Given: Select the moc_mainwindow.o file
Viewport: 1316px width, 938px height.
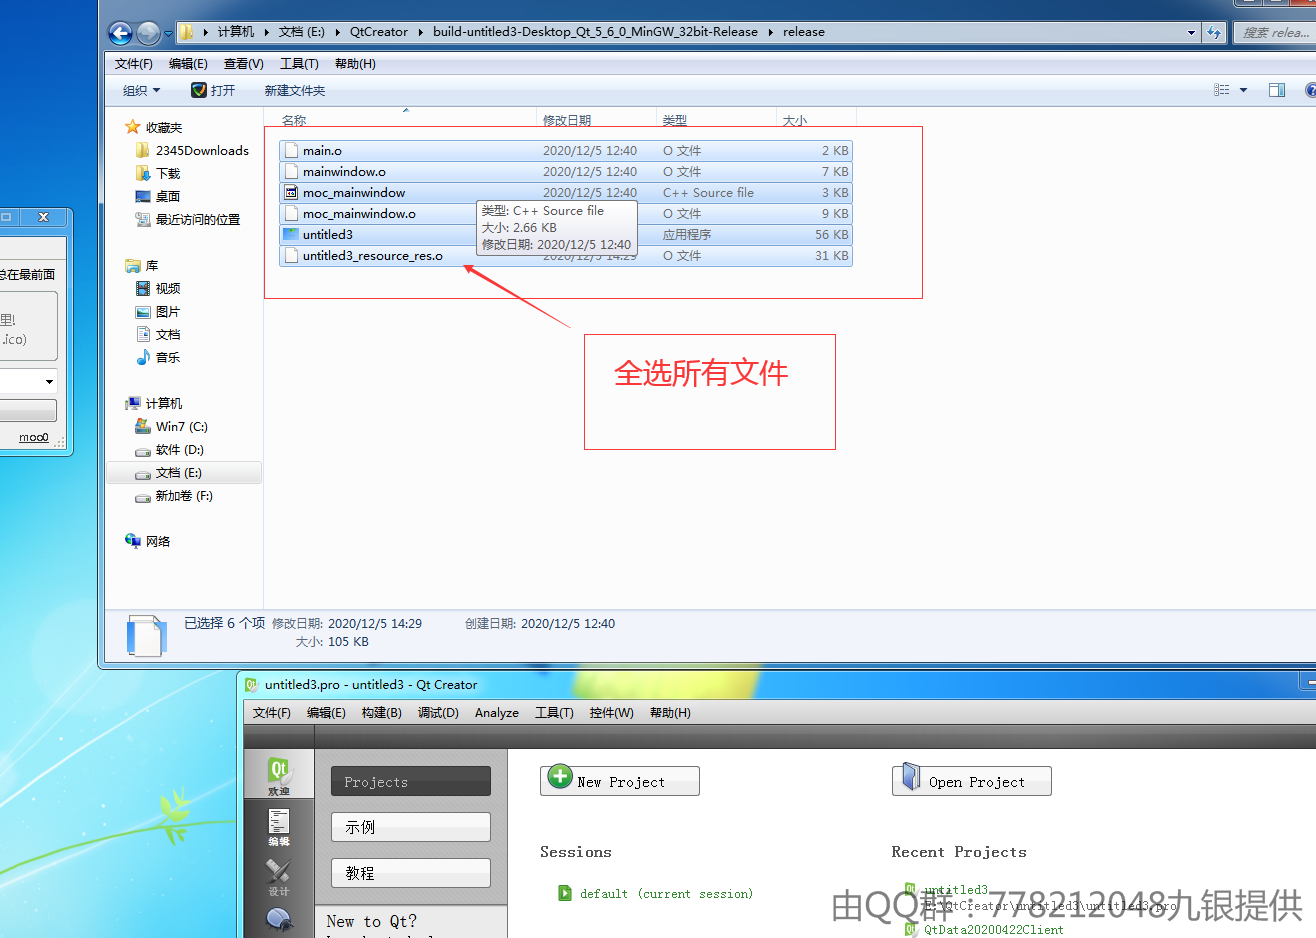Looking at the screenshot, I should pyautogui.click(x=566, y=214).
